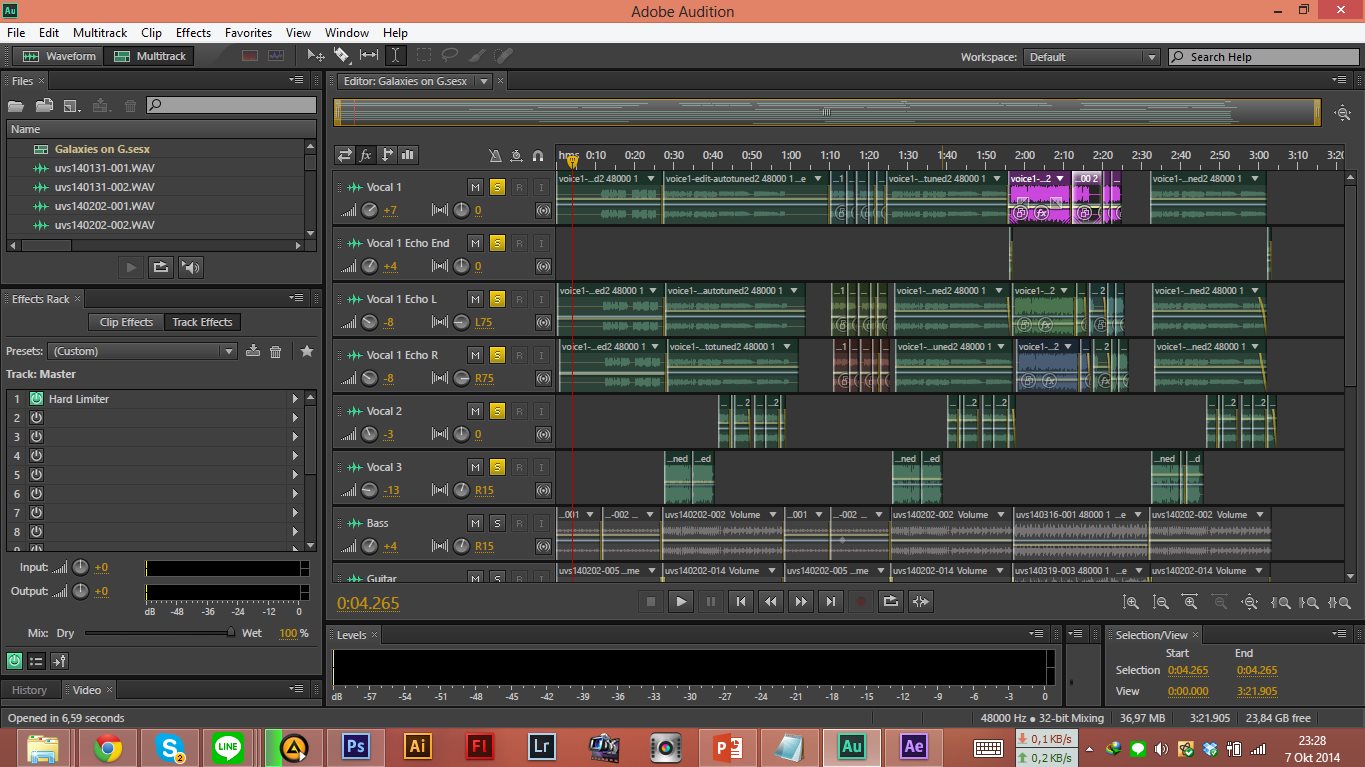The width and height of the screenshot is (1365, 767).
Task: Switch to the Track Effects tab
Action: pos(202,322)
